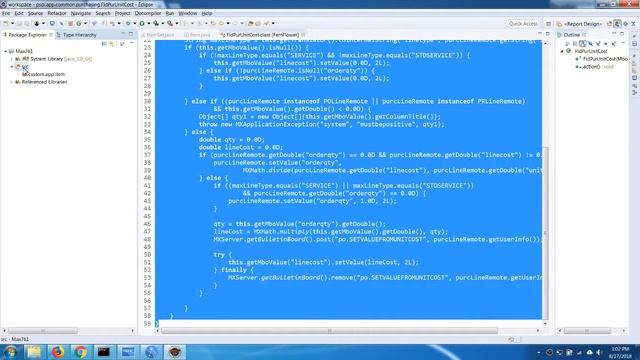
Task: Click the Debug bug toolbar icon
Action: pyautogui.click(x=128, y=24)
